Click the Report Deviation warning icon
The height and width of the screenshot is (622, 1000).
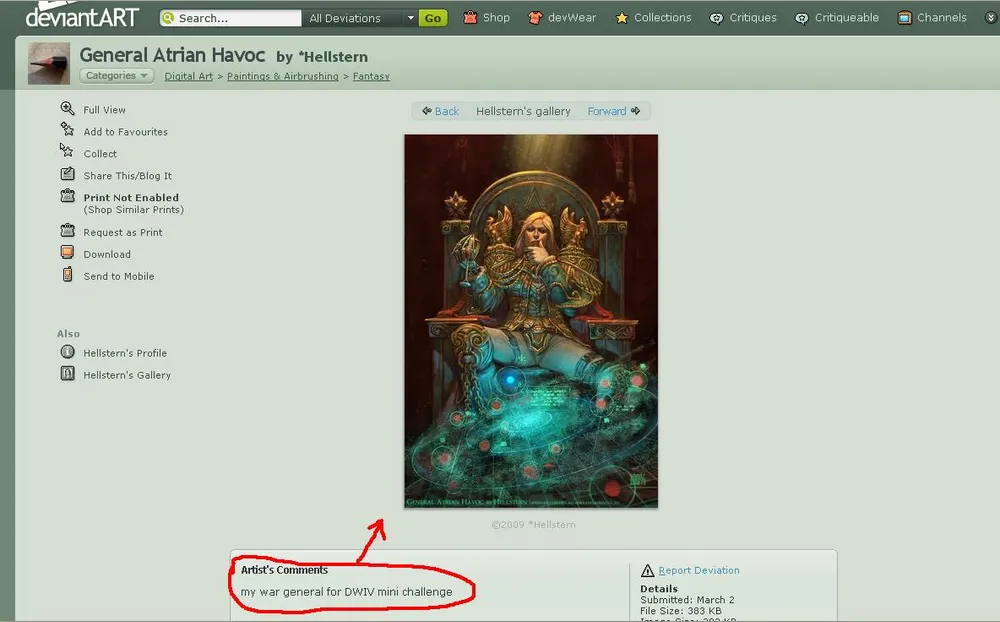647,570
